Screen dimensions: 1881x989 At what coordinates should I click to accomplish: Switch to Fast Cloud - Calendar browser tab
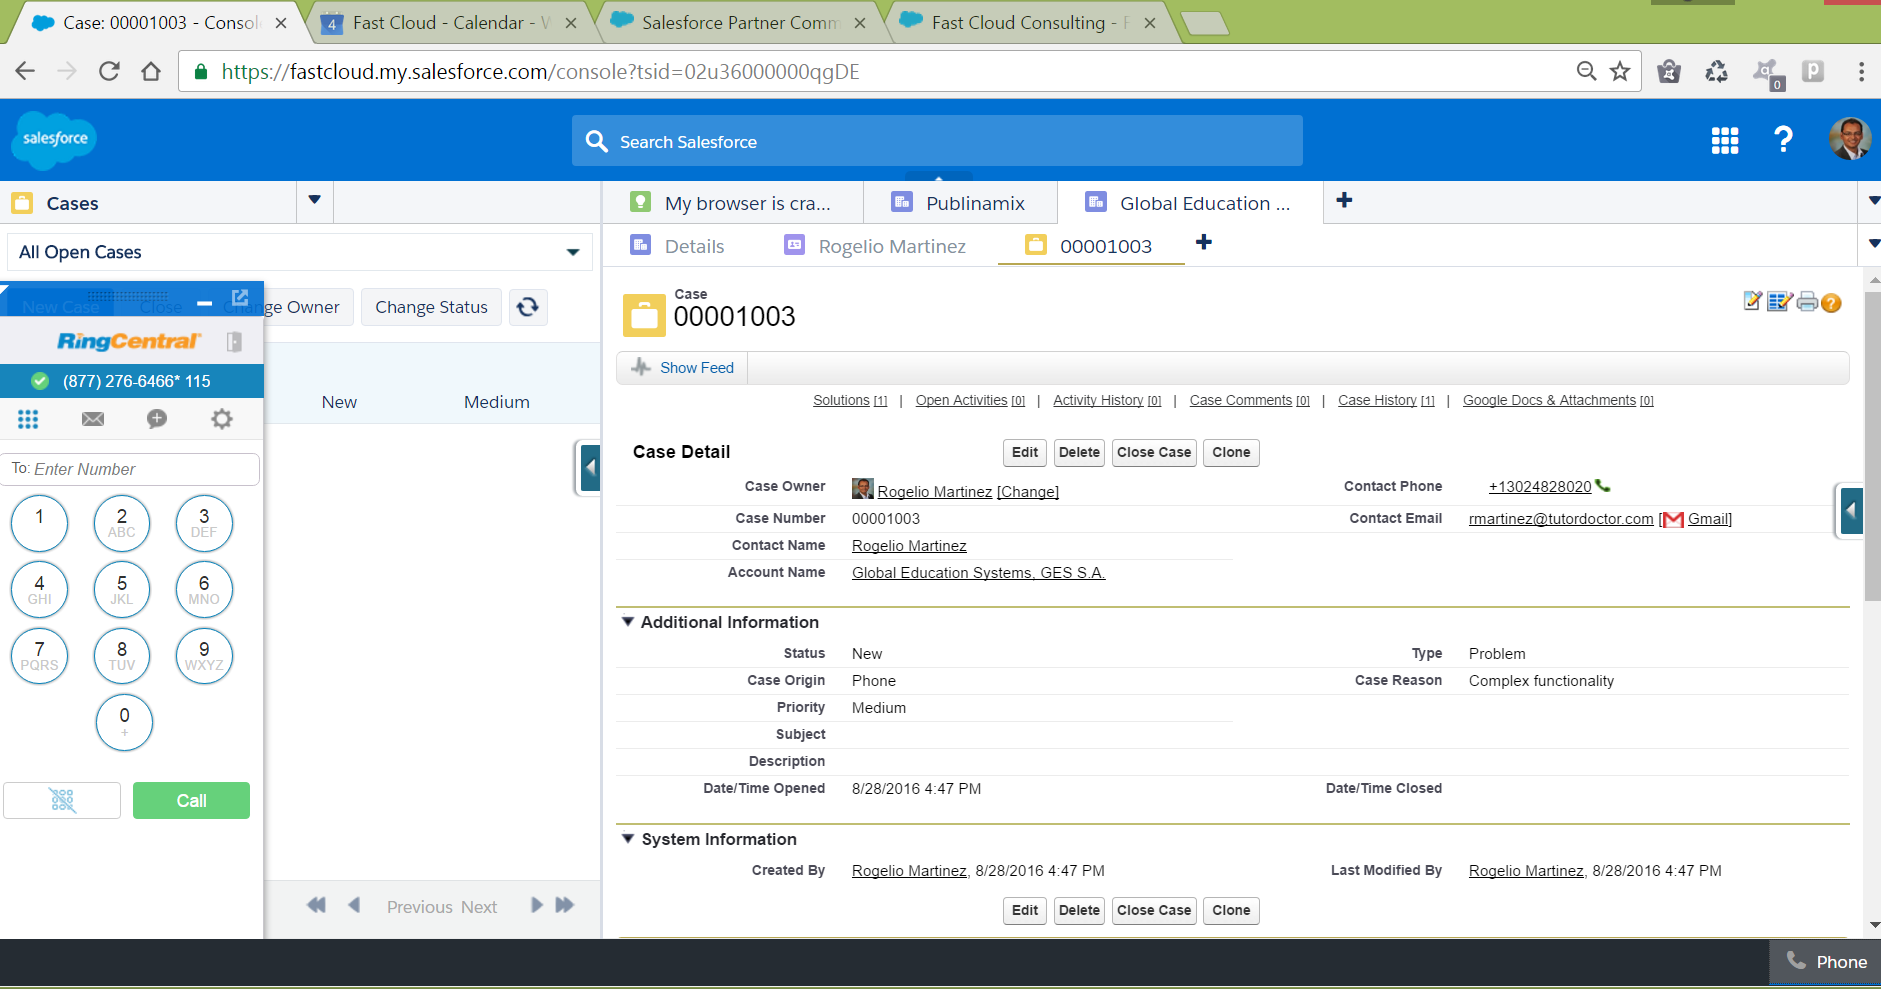point(450,23)
